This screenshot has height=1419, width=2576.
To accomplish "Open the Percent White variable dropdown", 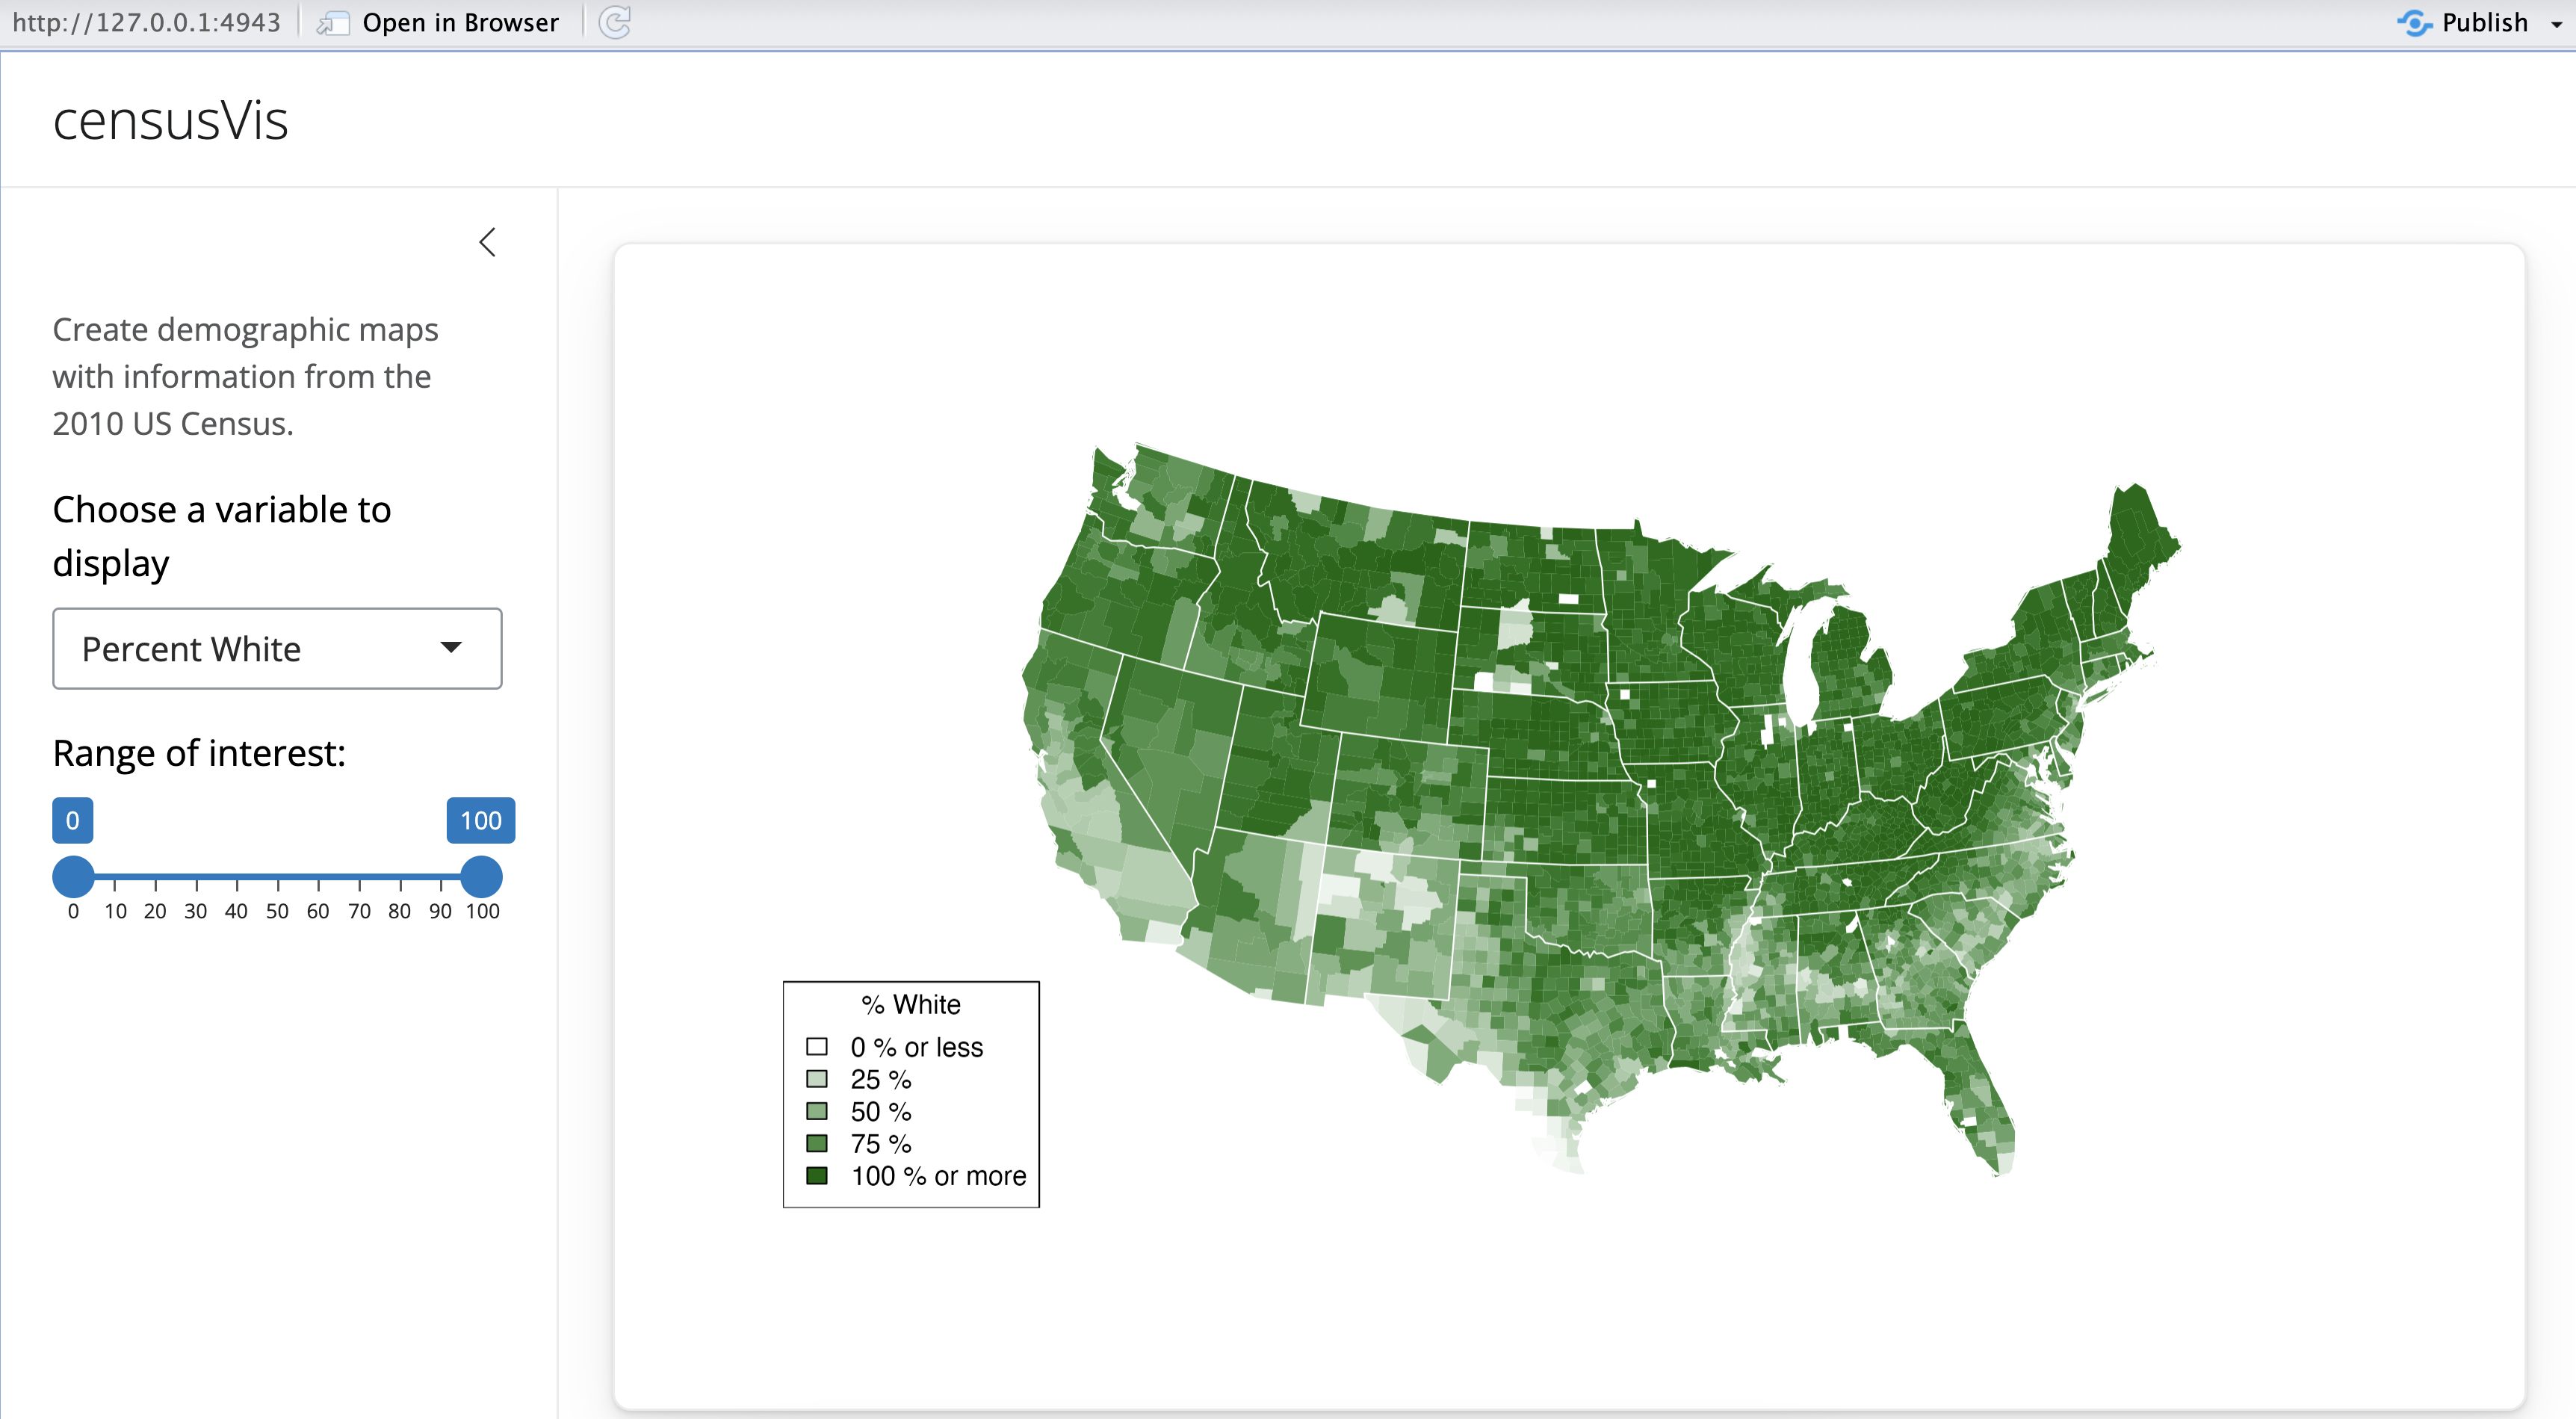I will (x=277, y=648).
